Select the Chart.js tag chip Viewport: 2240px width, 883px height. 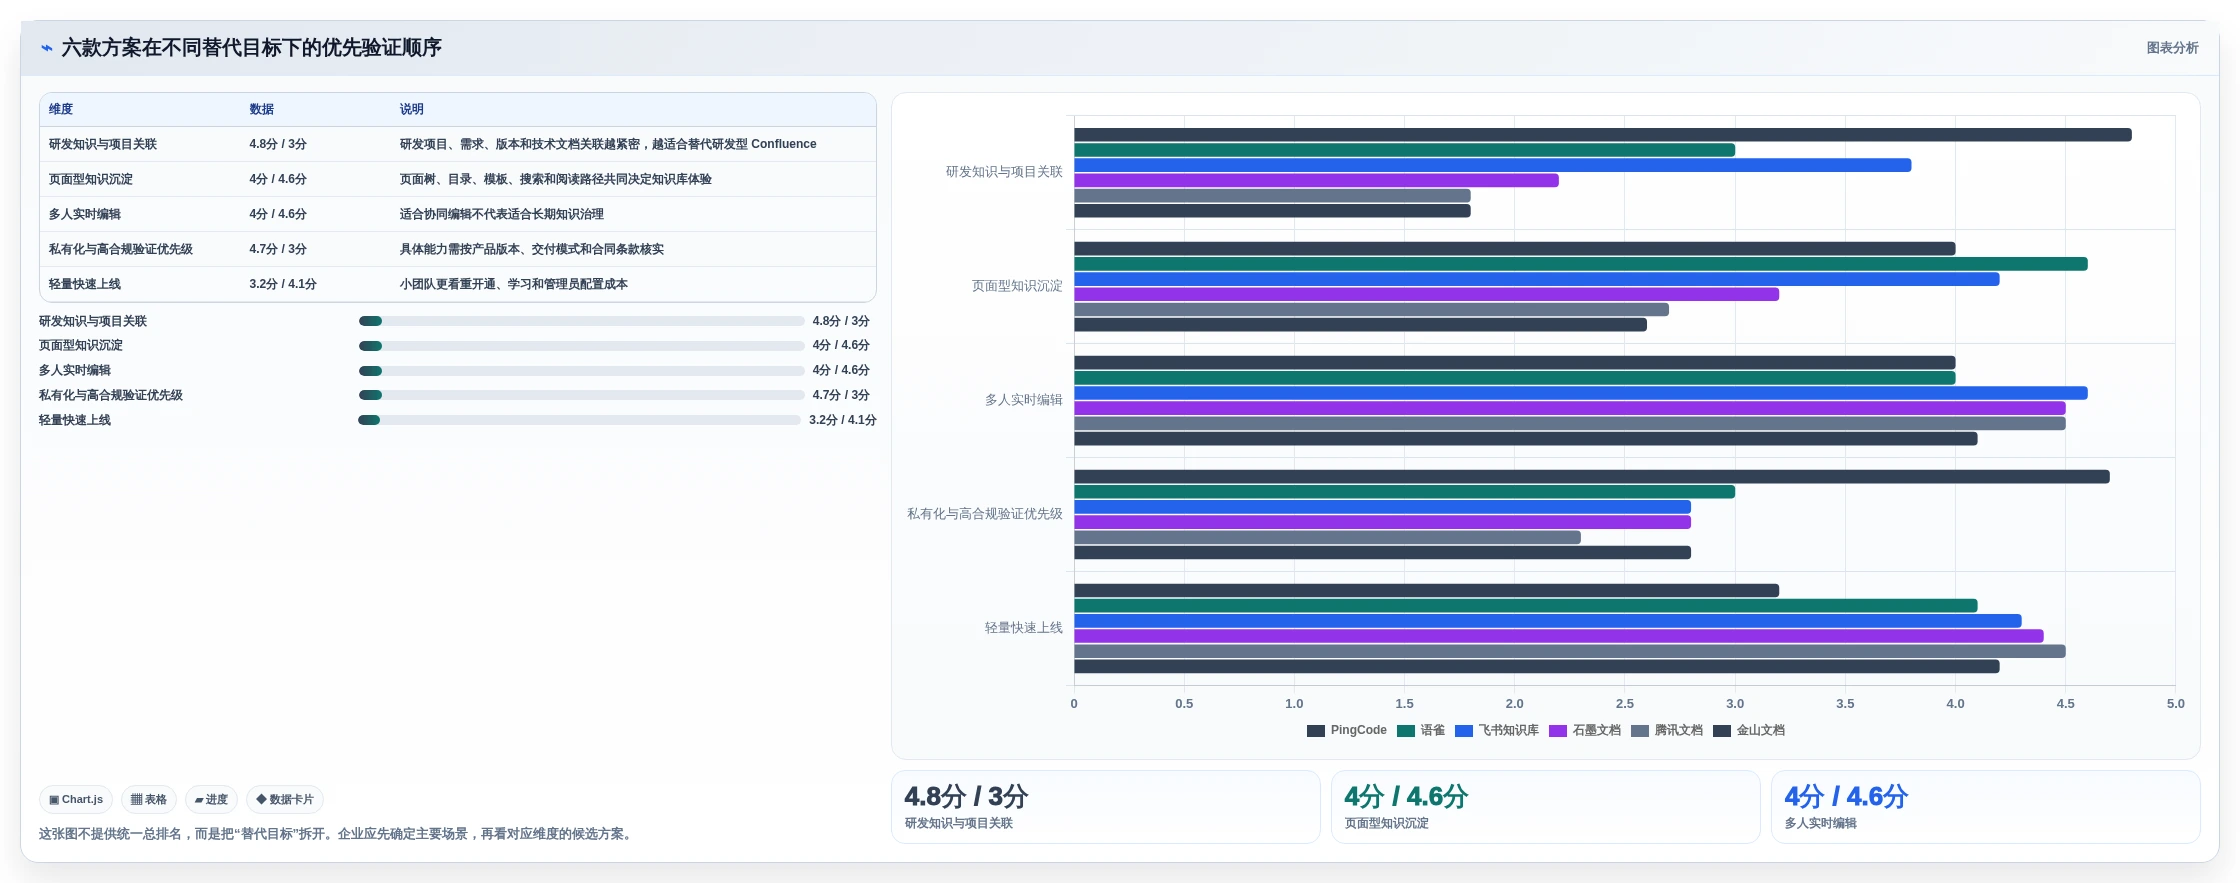tap(76, 799)
